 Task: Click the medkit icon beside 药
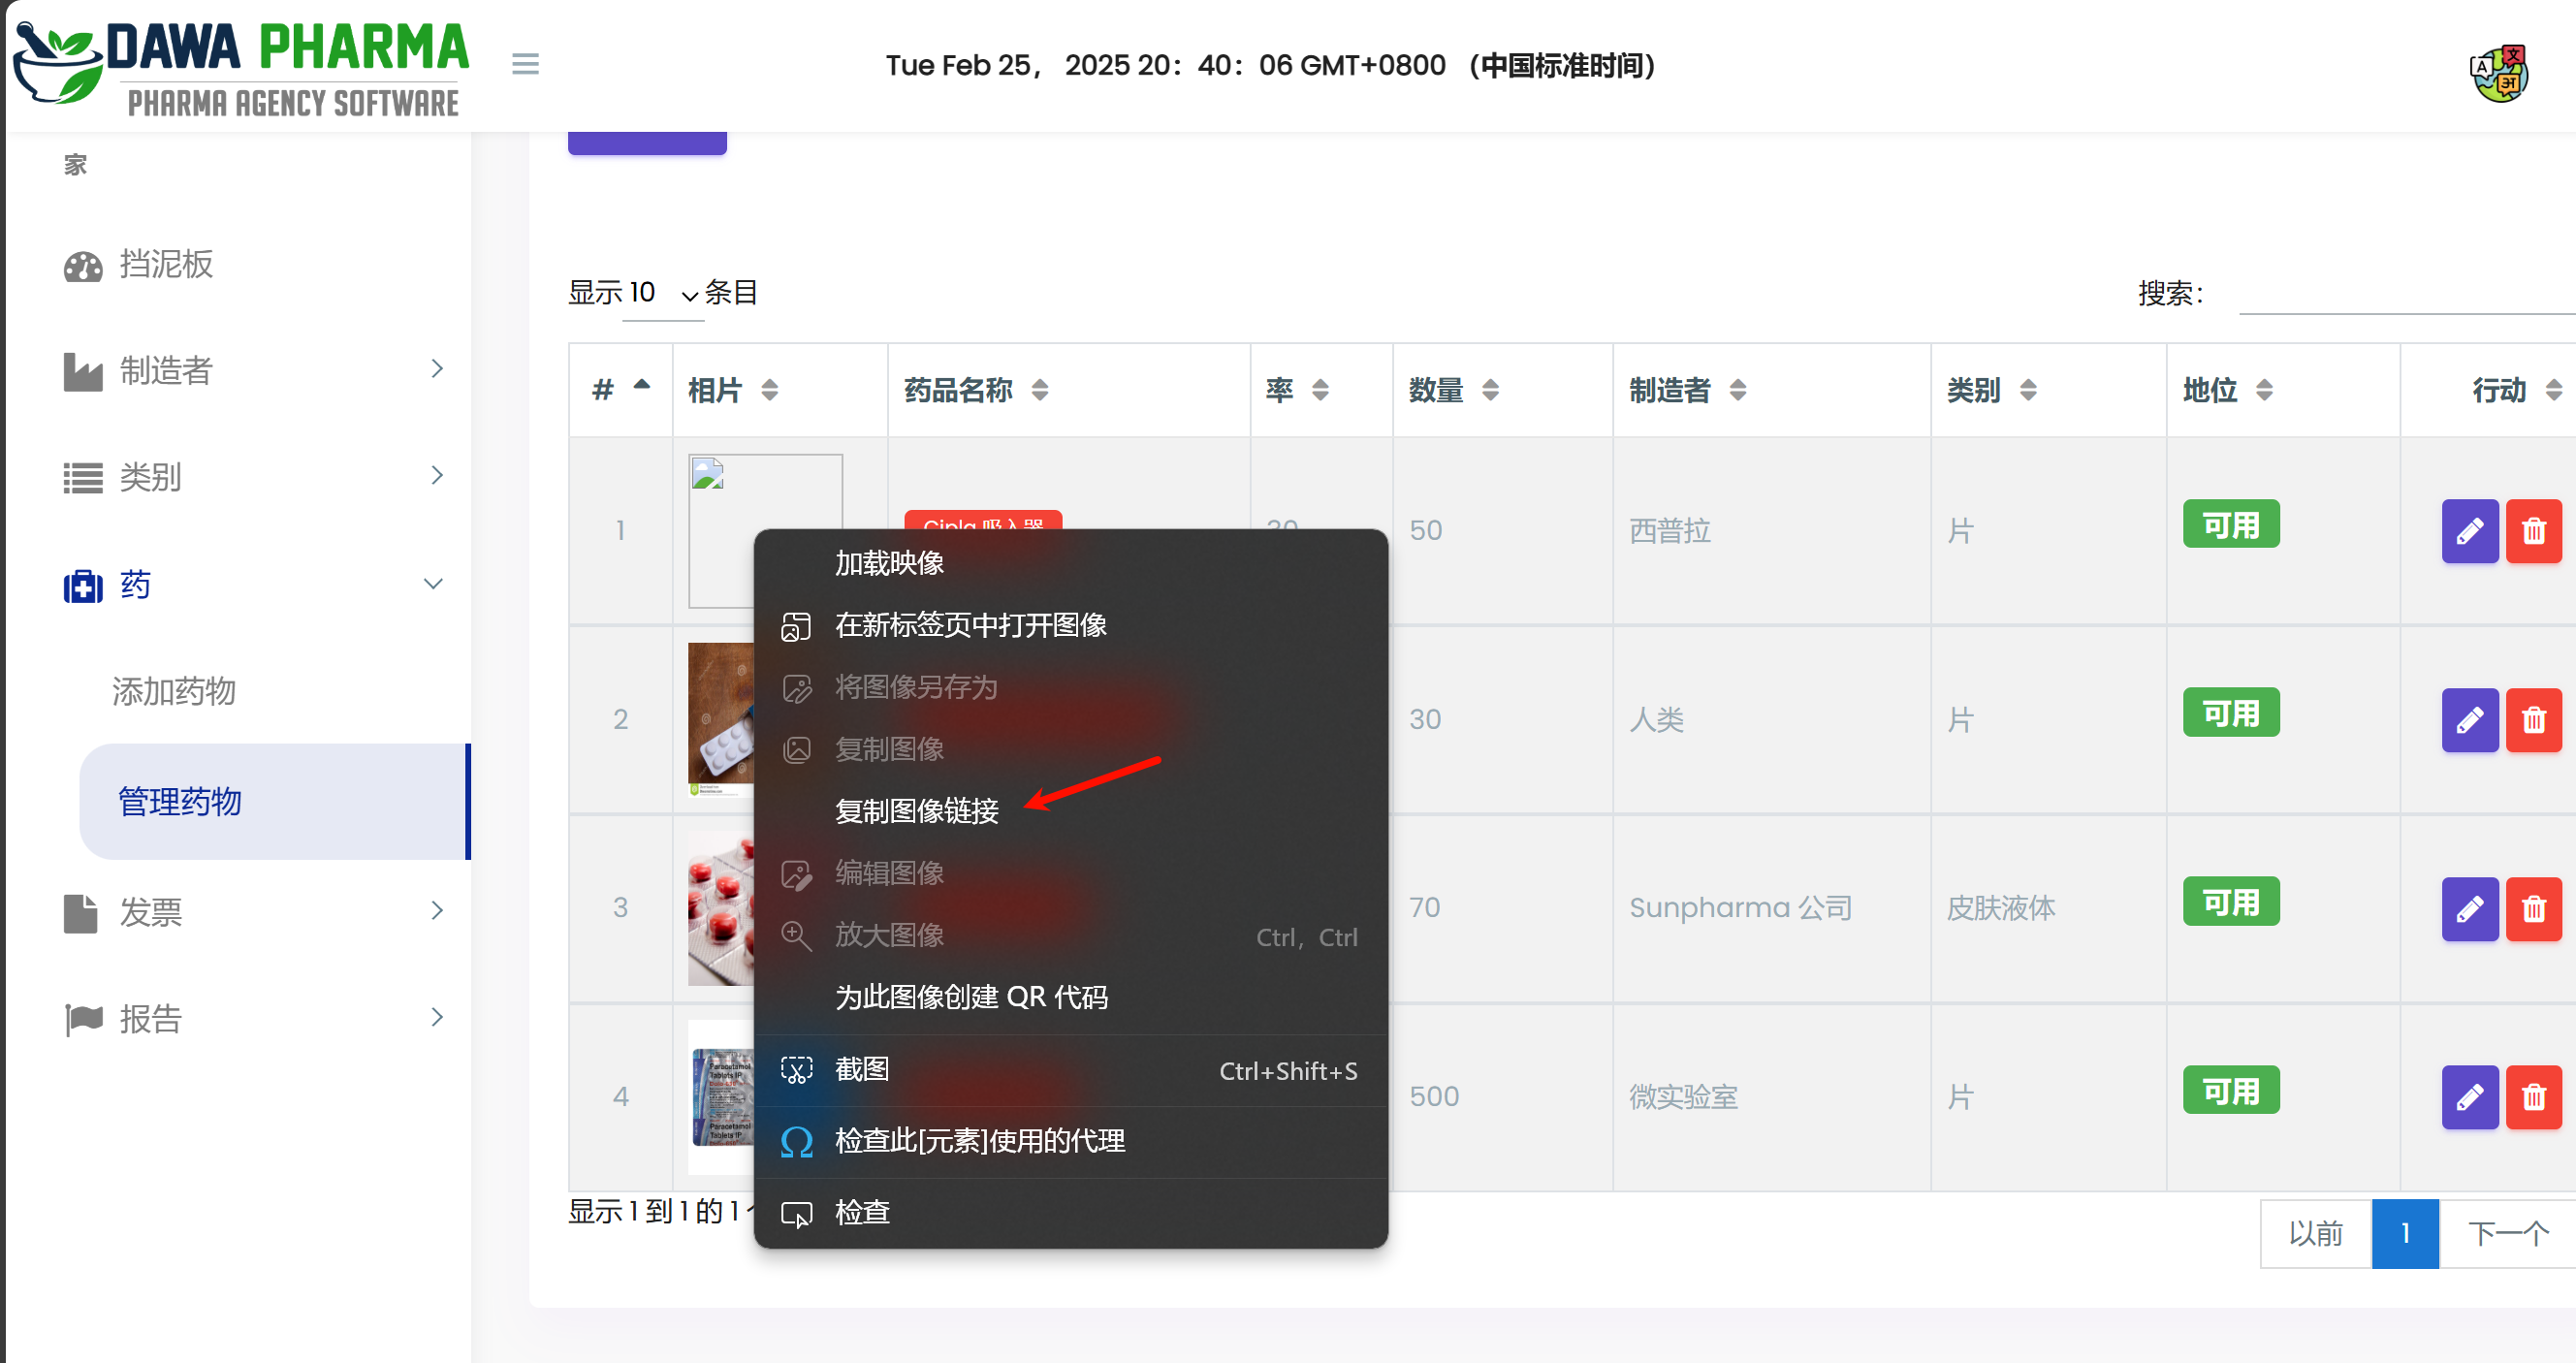click(83, 586)
